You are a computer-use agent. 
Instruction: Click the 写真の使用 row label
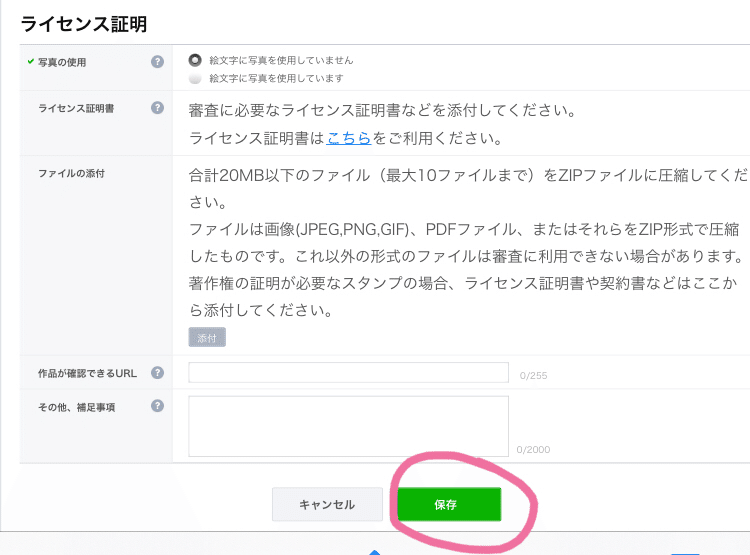62,62
